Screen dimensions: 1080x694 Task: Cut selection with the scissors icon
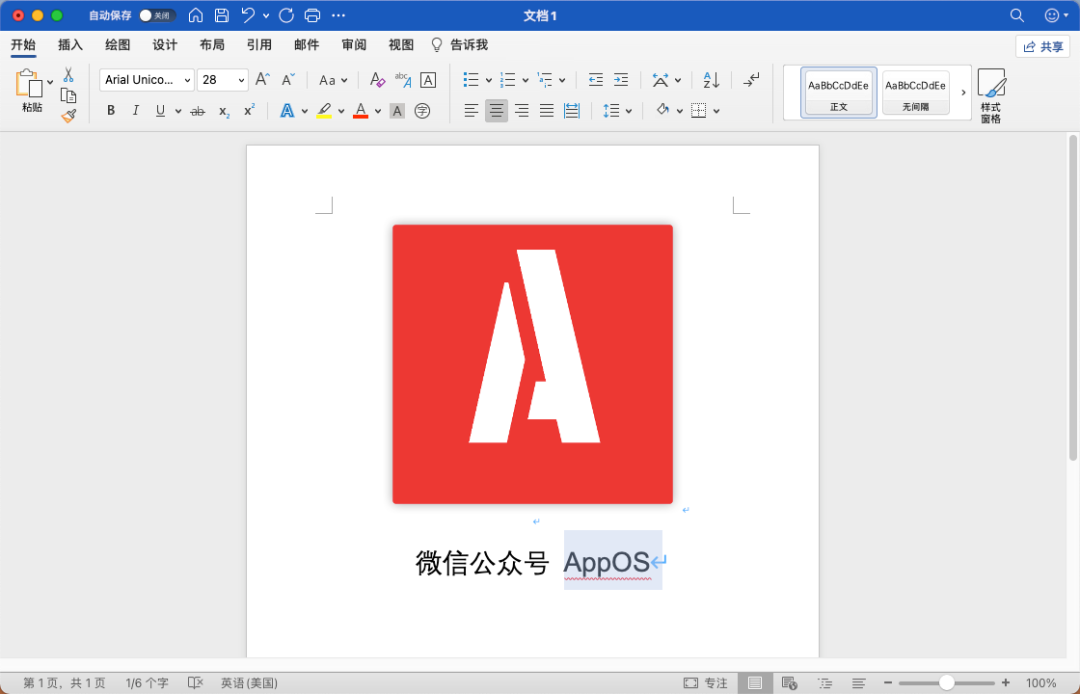(68, 74)
